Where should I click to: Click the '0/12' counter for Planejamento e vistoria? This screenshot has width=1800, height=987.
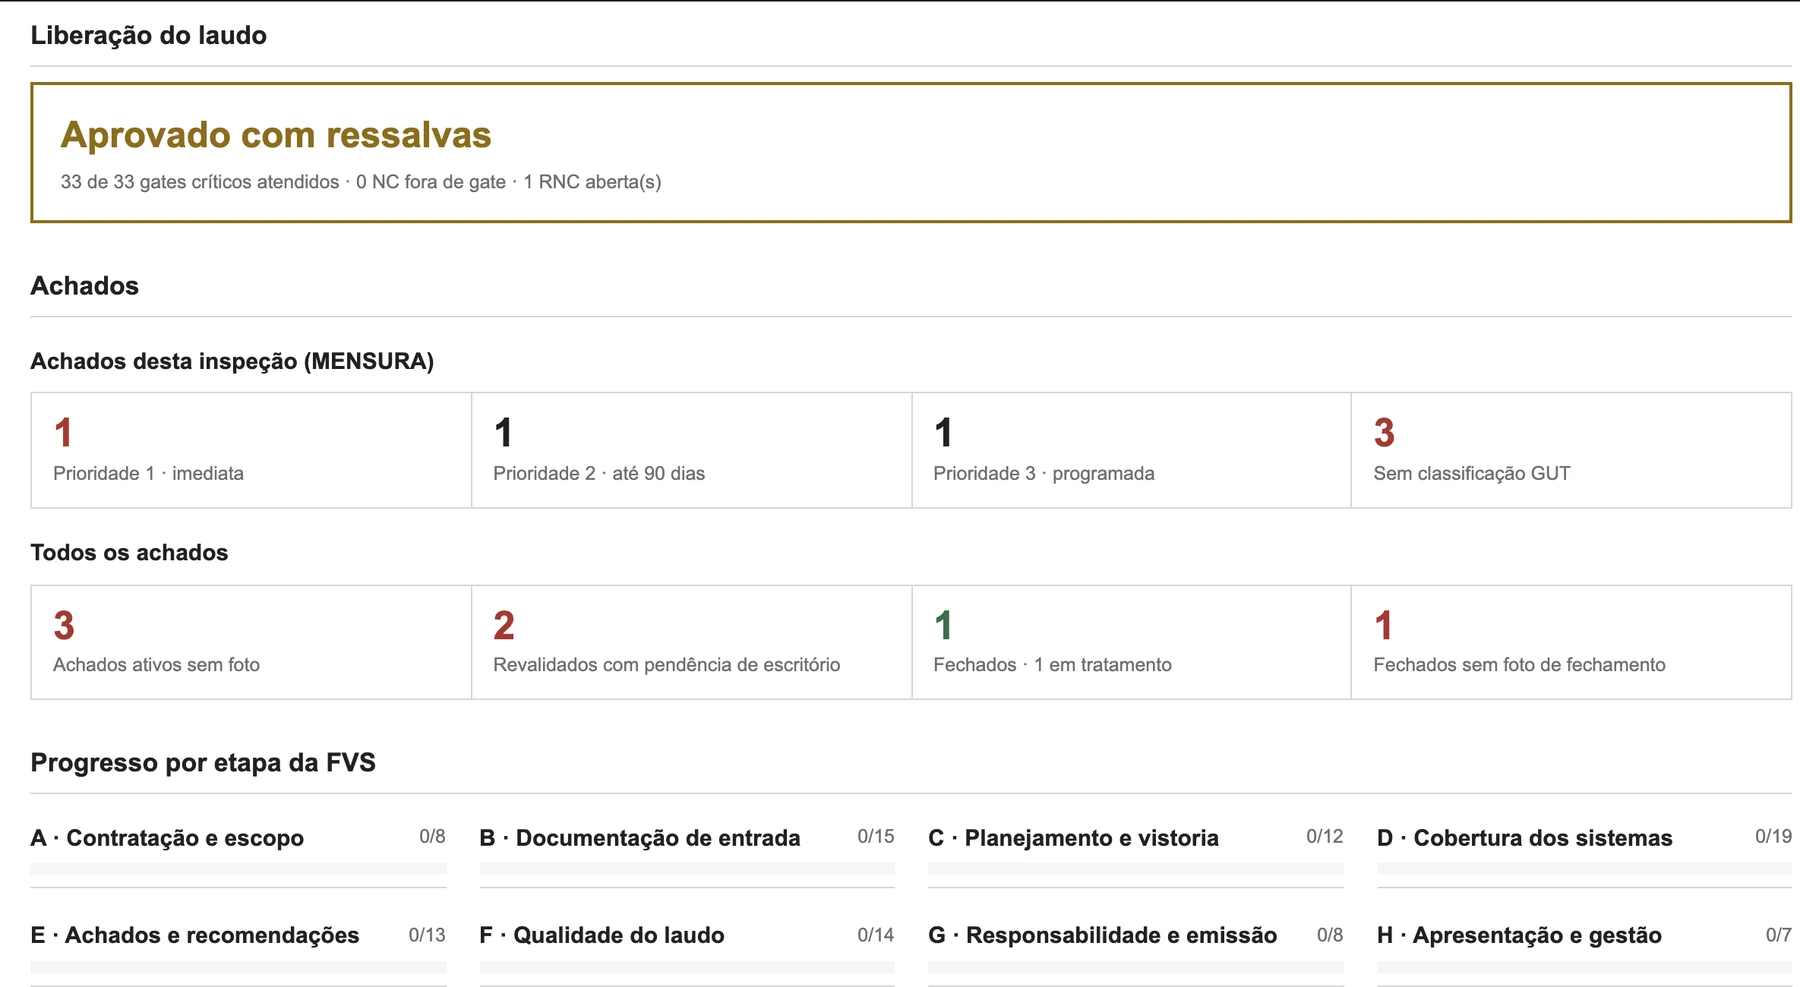point(1324,837)
